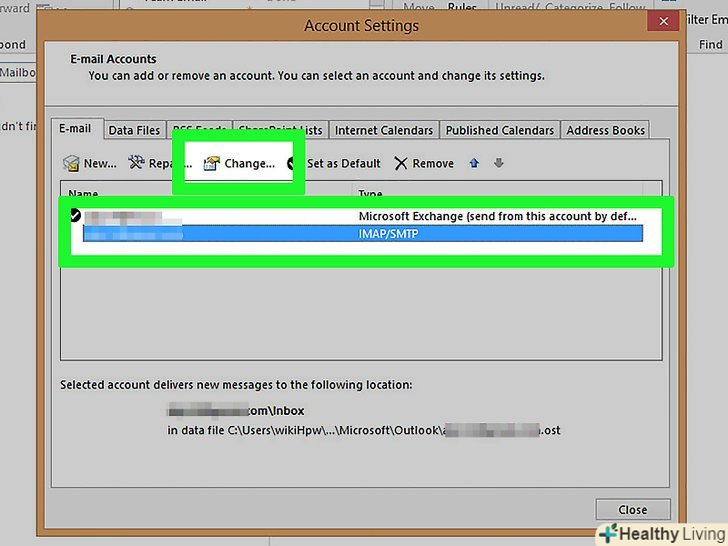Open the E-mail tab

[75, 129]
